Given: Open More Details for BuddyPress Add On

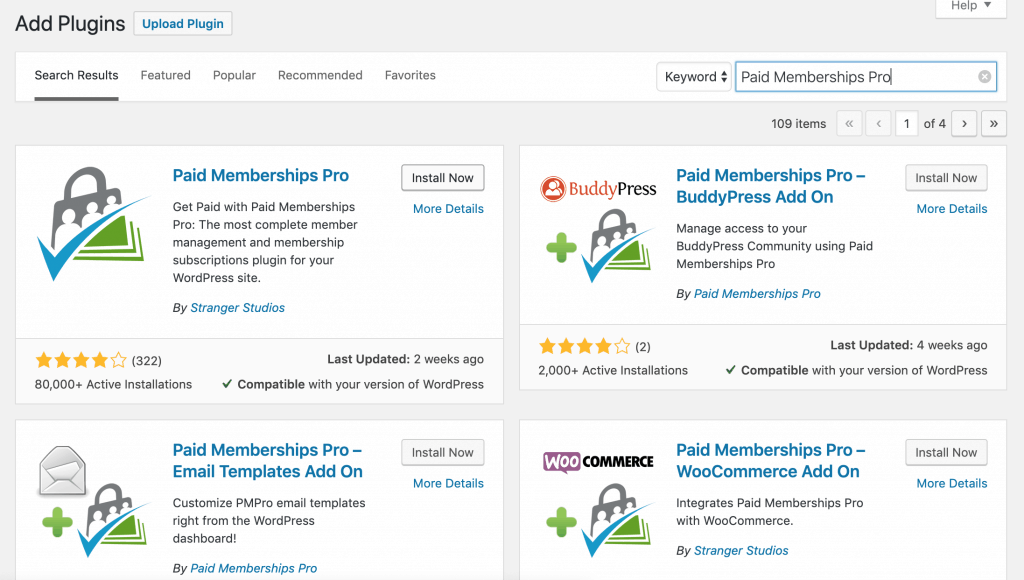Looking at the screenshot, I should click(x=952, y=209).
